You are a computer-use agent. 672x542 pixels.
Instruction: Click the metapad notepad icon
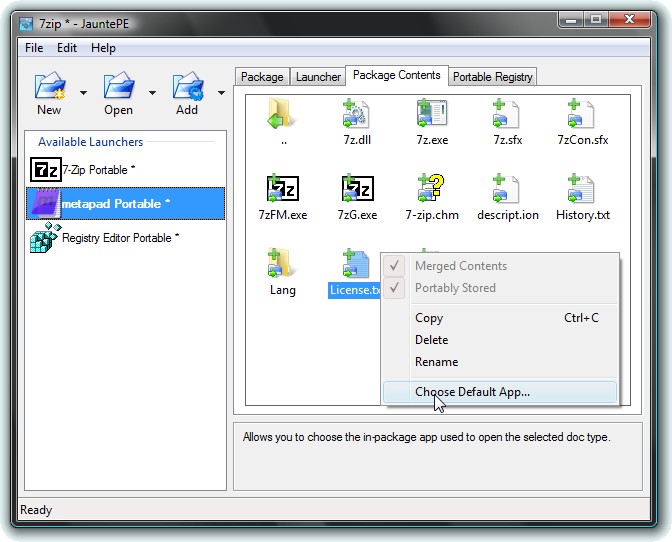[x=45, y=203]
